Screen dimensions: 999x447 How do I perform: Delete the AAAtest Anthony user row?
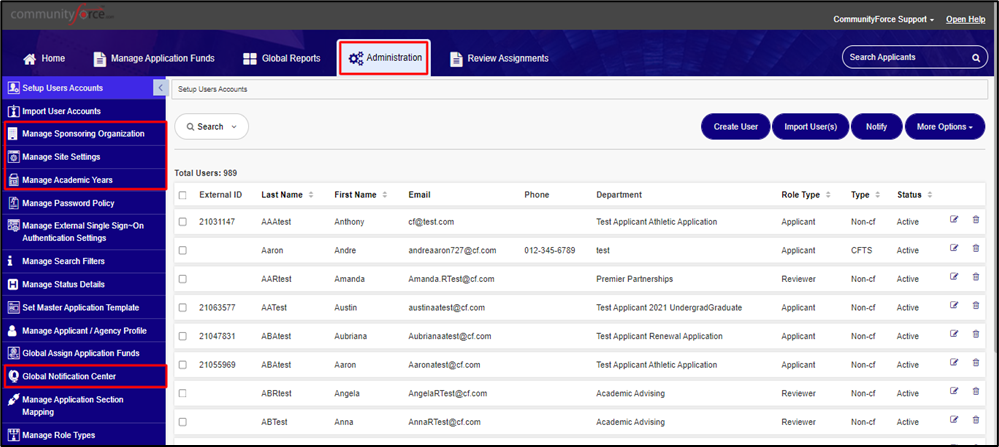975,219
